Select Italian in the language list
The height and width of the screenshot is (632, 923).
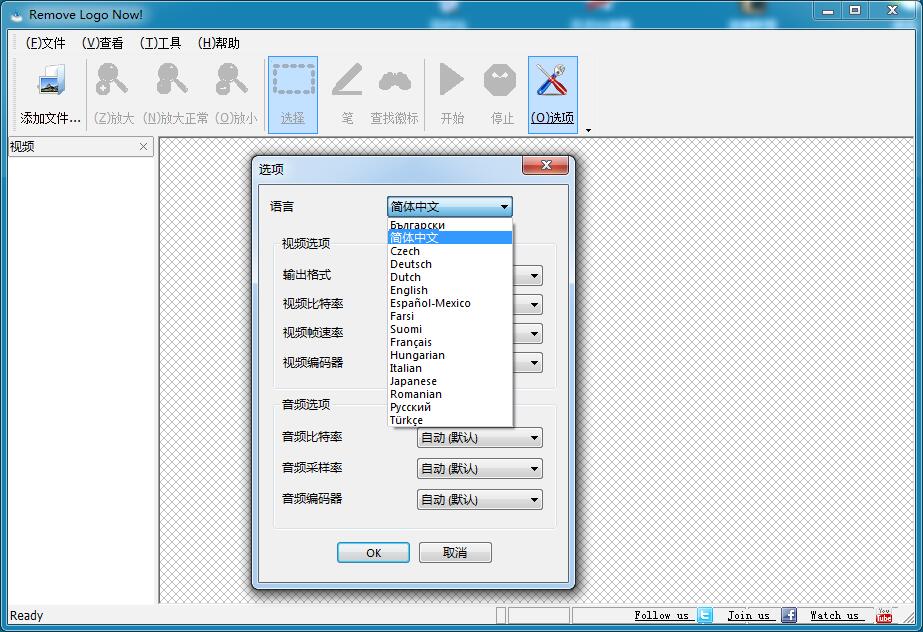tap(450, 368)
